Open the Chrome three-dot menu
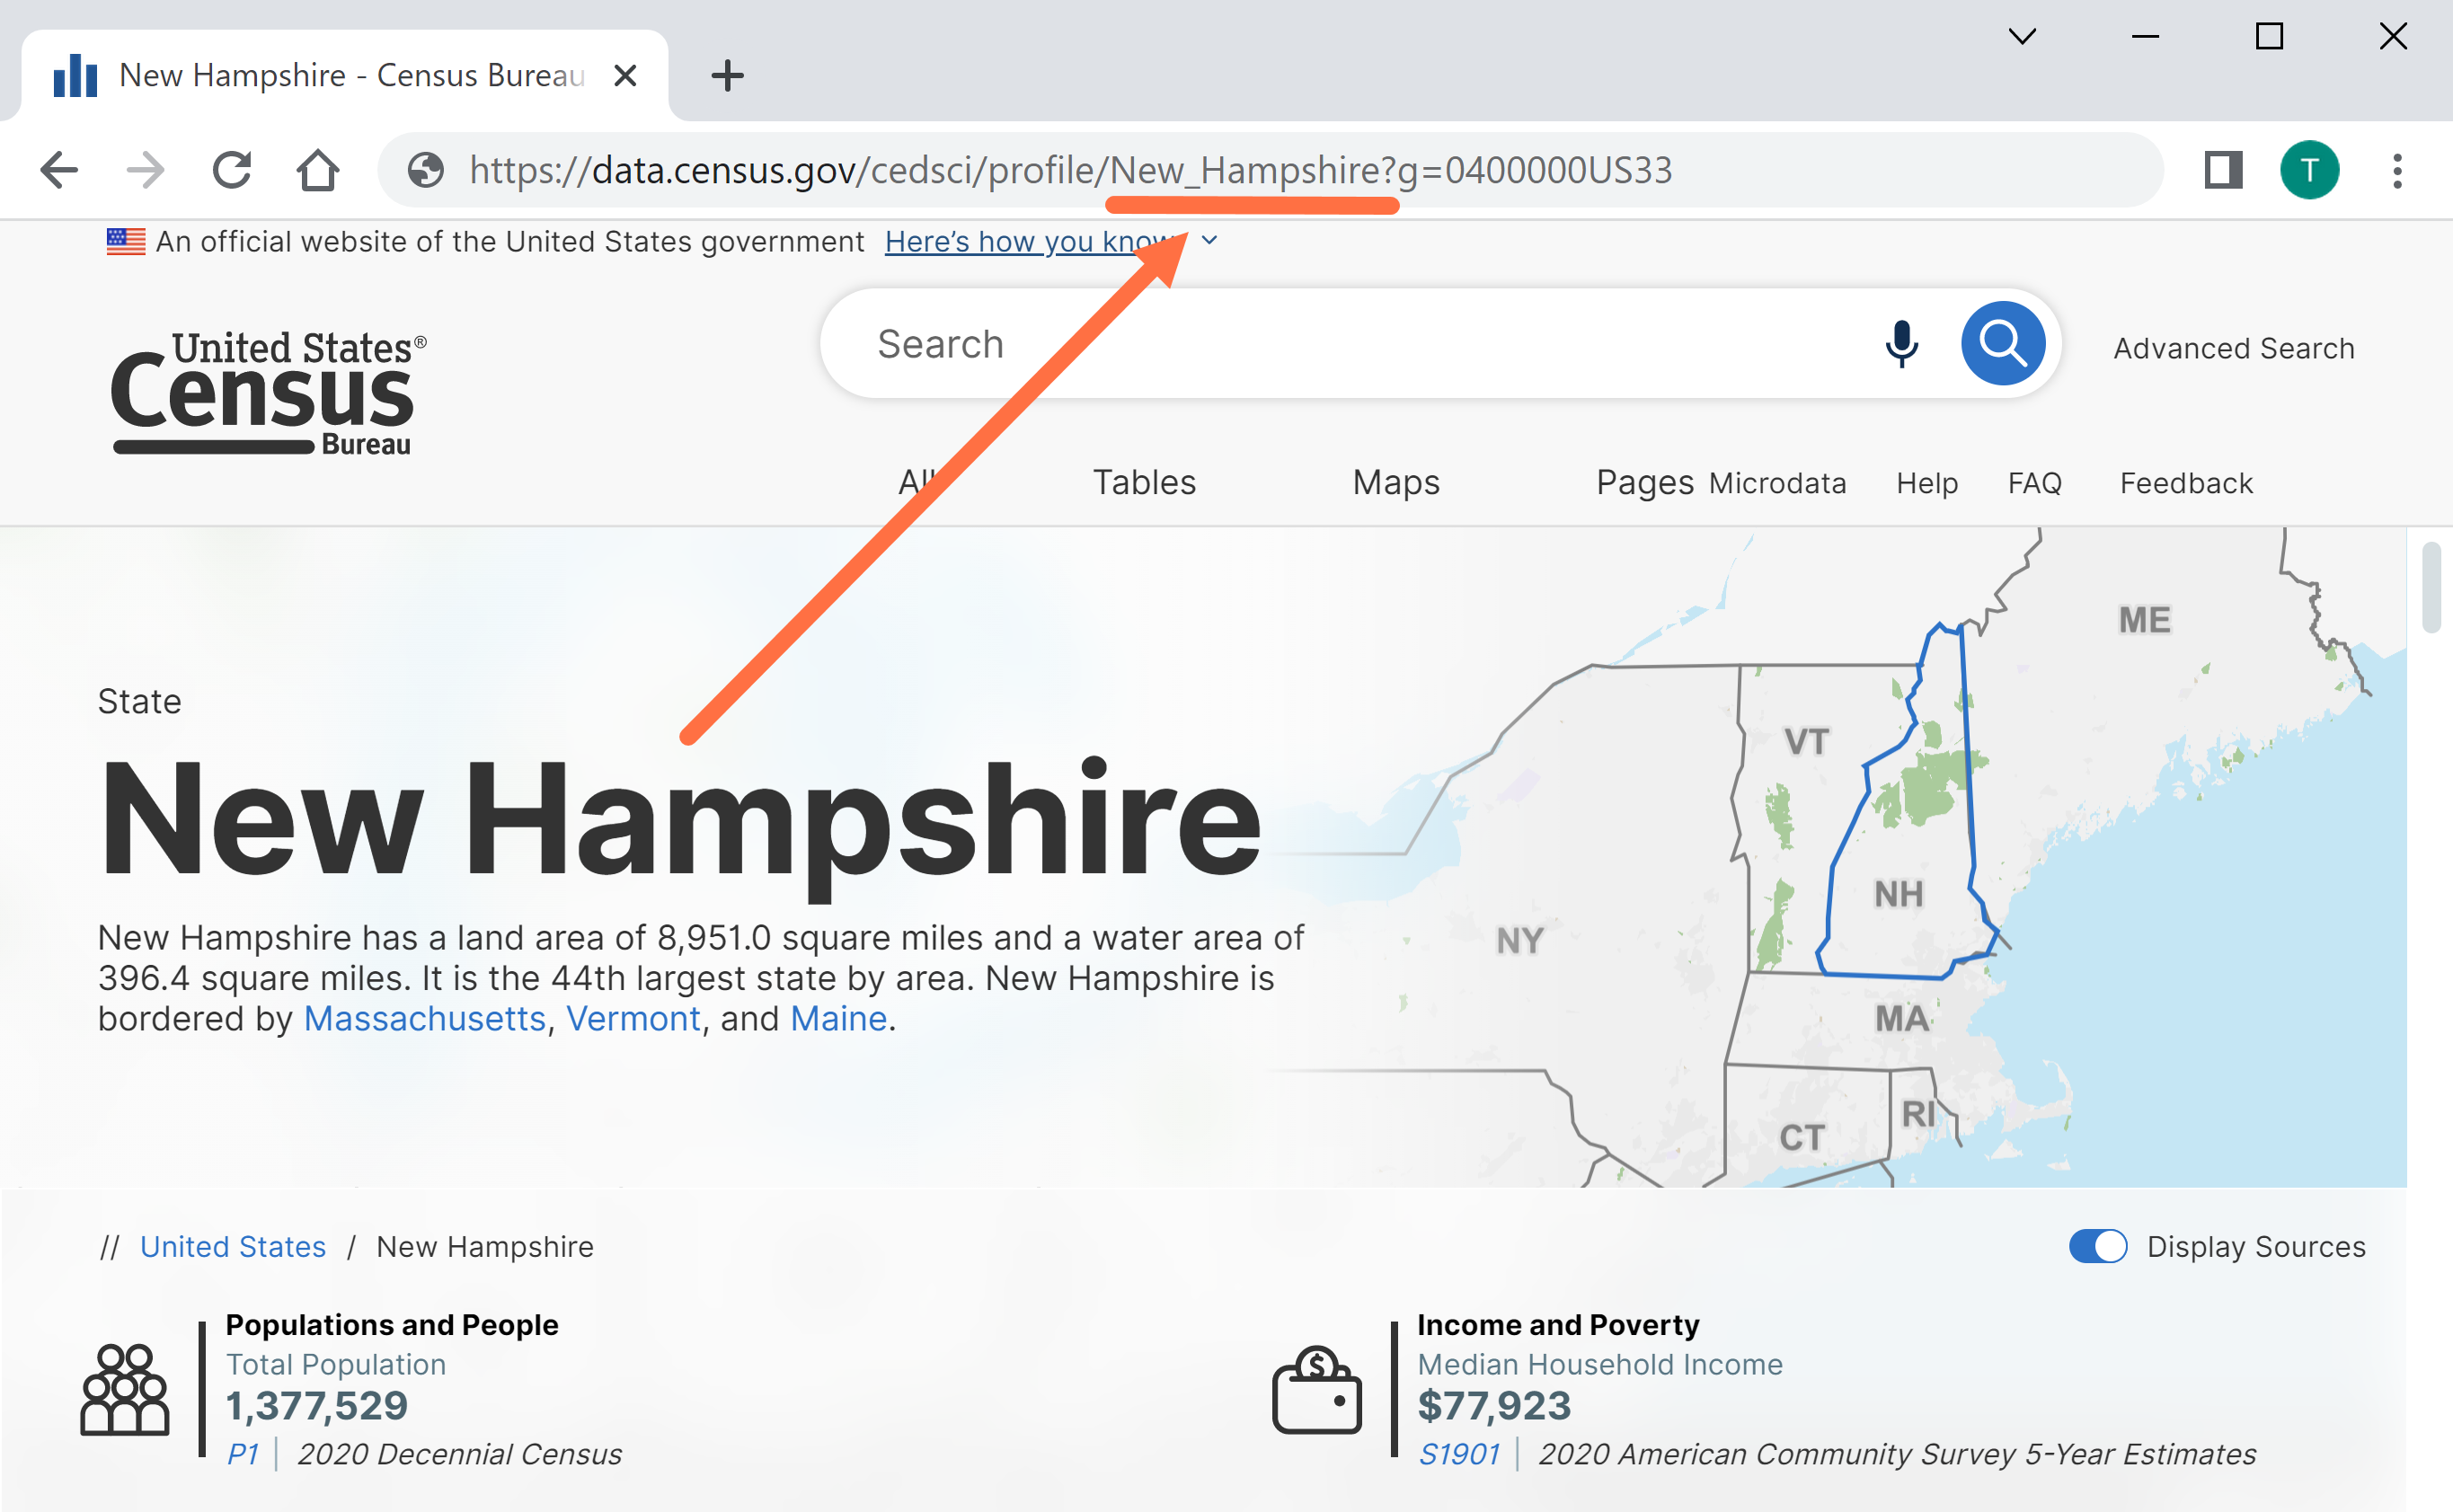 tap(2397, 170)
